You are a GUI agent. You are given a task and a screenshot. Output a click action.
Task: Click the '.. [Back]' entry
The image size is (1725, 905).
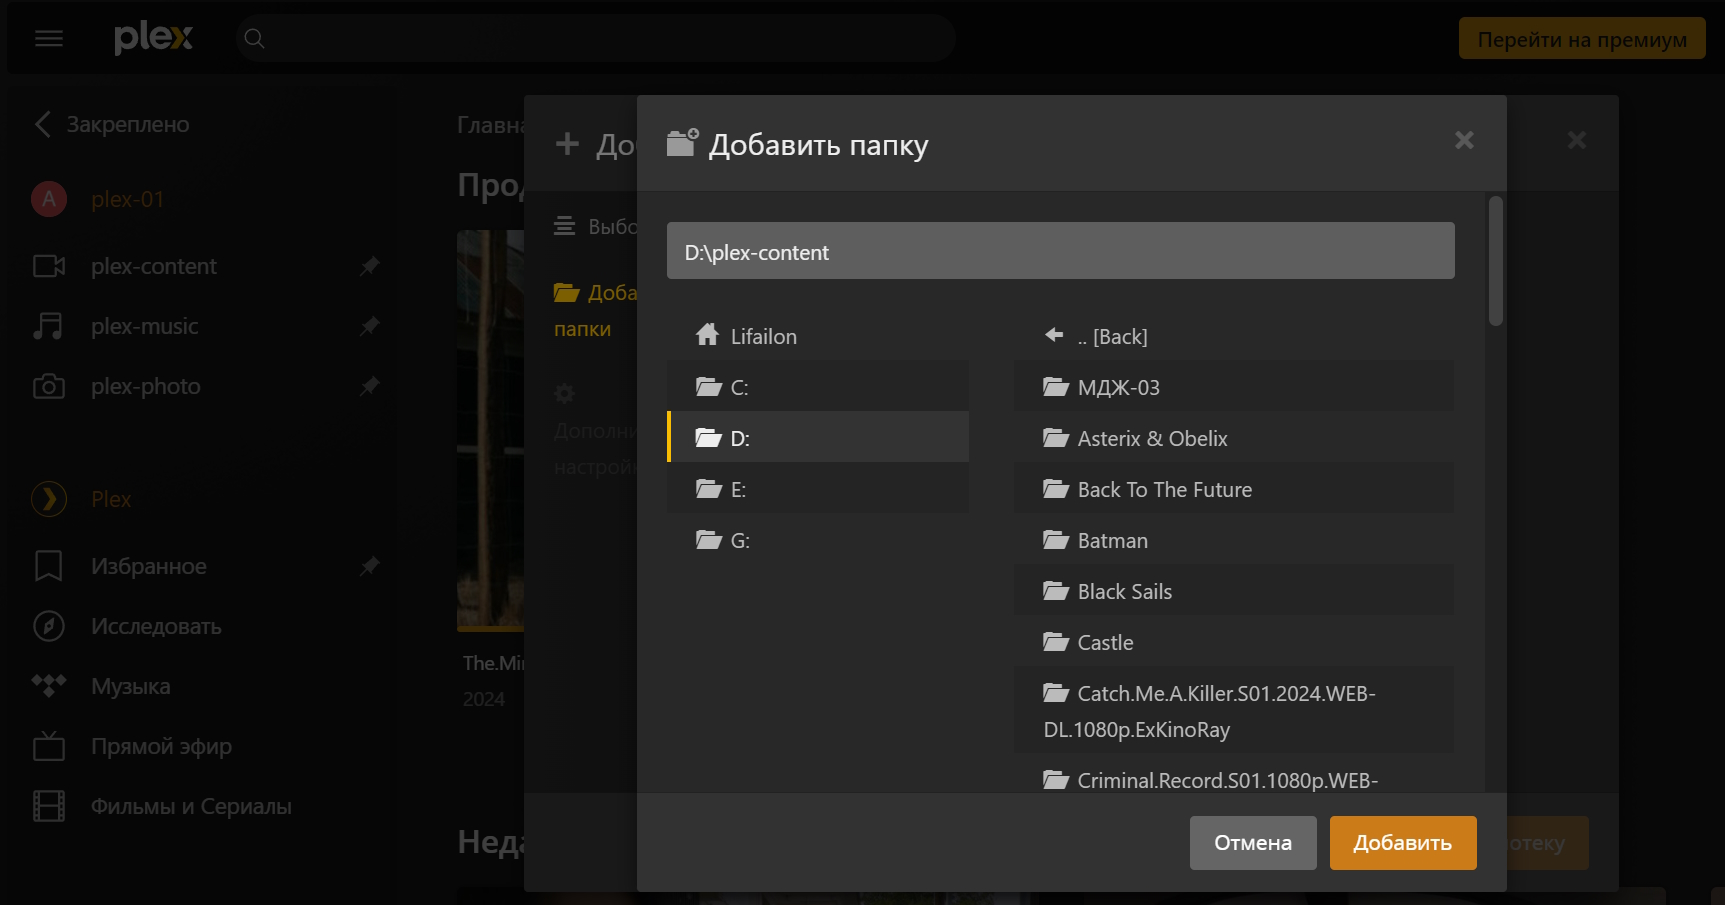(x=1234, y=336)
